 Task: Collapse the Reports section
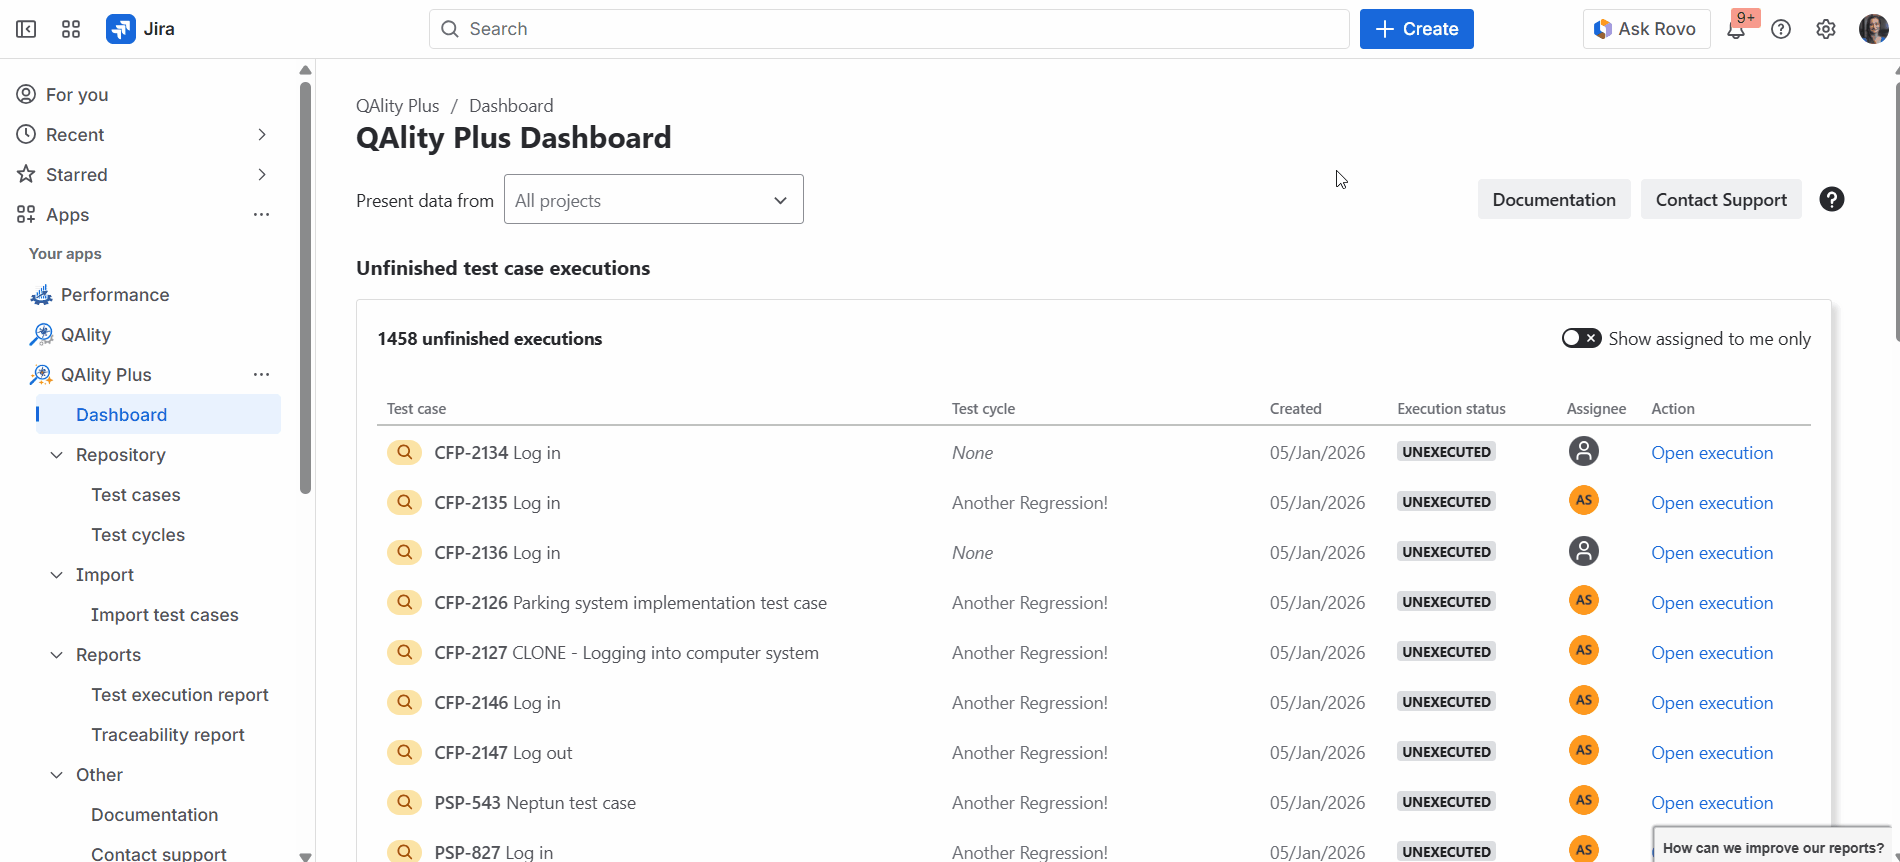point(56,655)
